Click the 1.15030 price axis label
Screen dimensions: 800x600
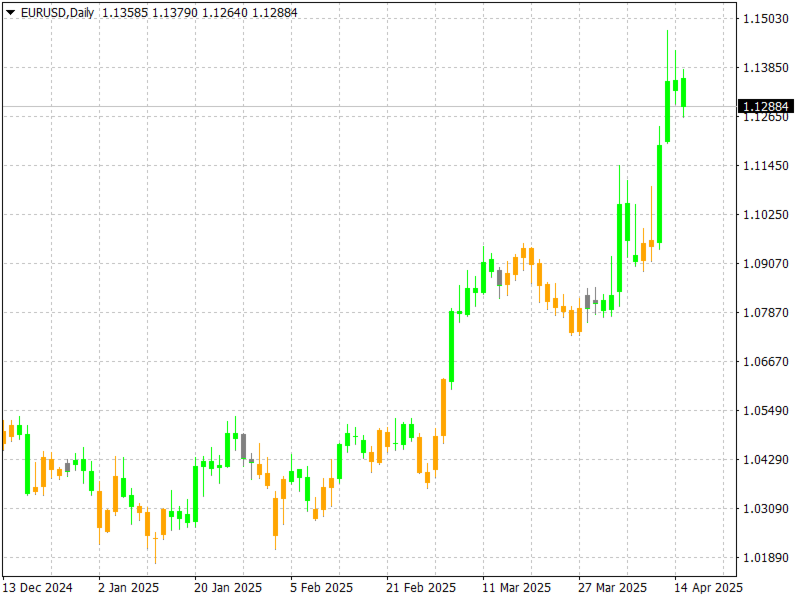(x=766, y=19)
